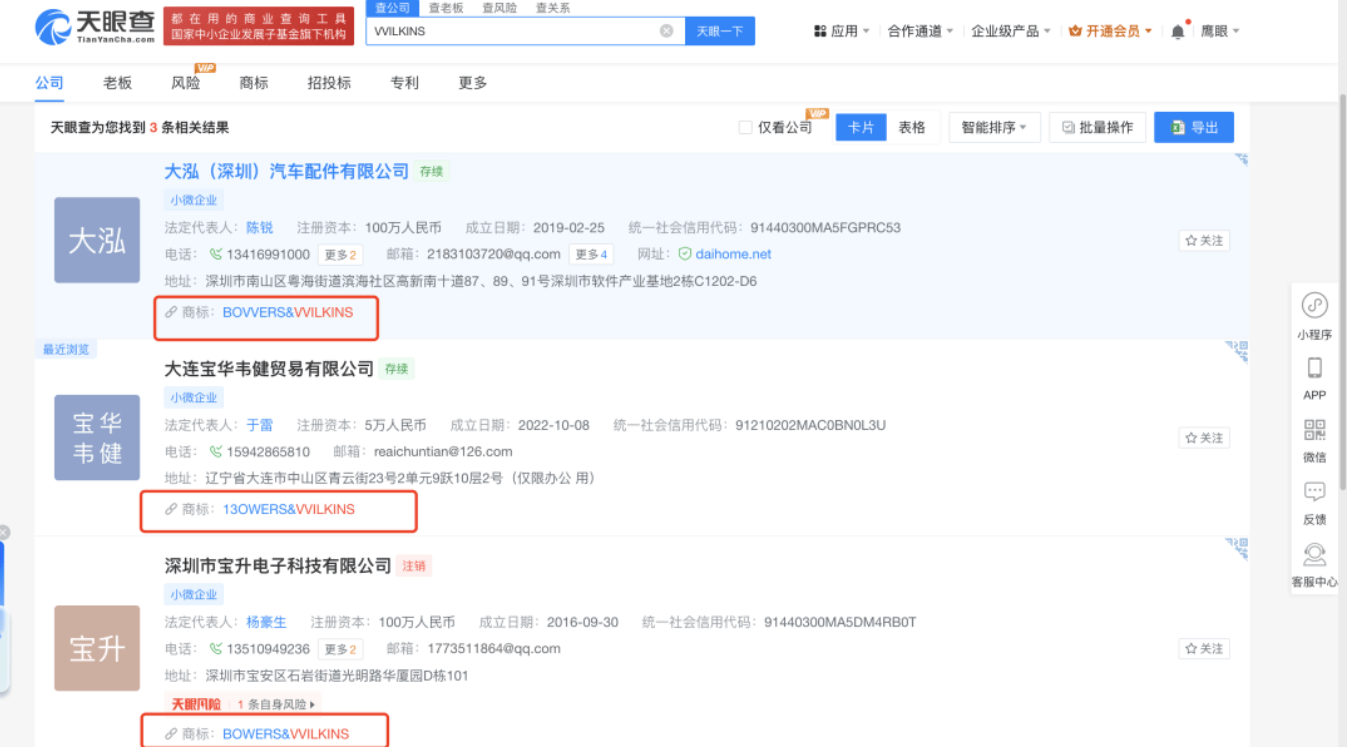This screenshot has width=1348, height=752.
Task: Toggle 关注 on 大连宝华韦健贸易有限公司
Action: 1202,437
